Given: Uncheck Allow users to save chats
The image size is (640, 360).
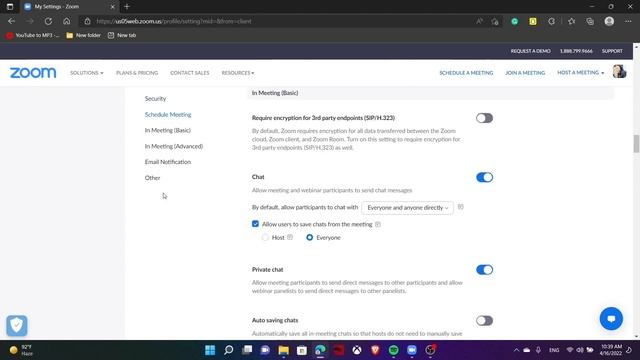Looking at the screenshot, I should [x=255, y=224].
